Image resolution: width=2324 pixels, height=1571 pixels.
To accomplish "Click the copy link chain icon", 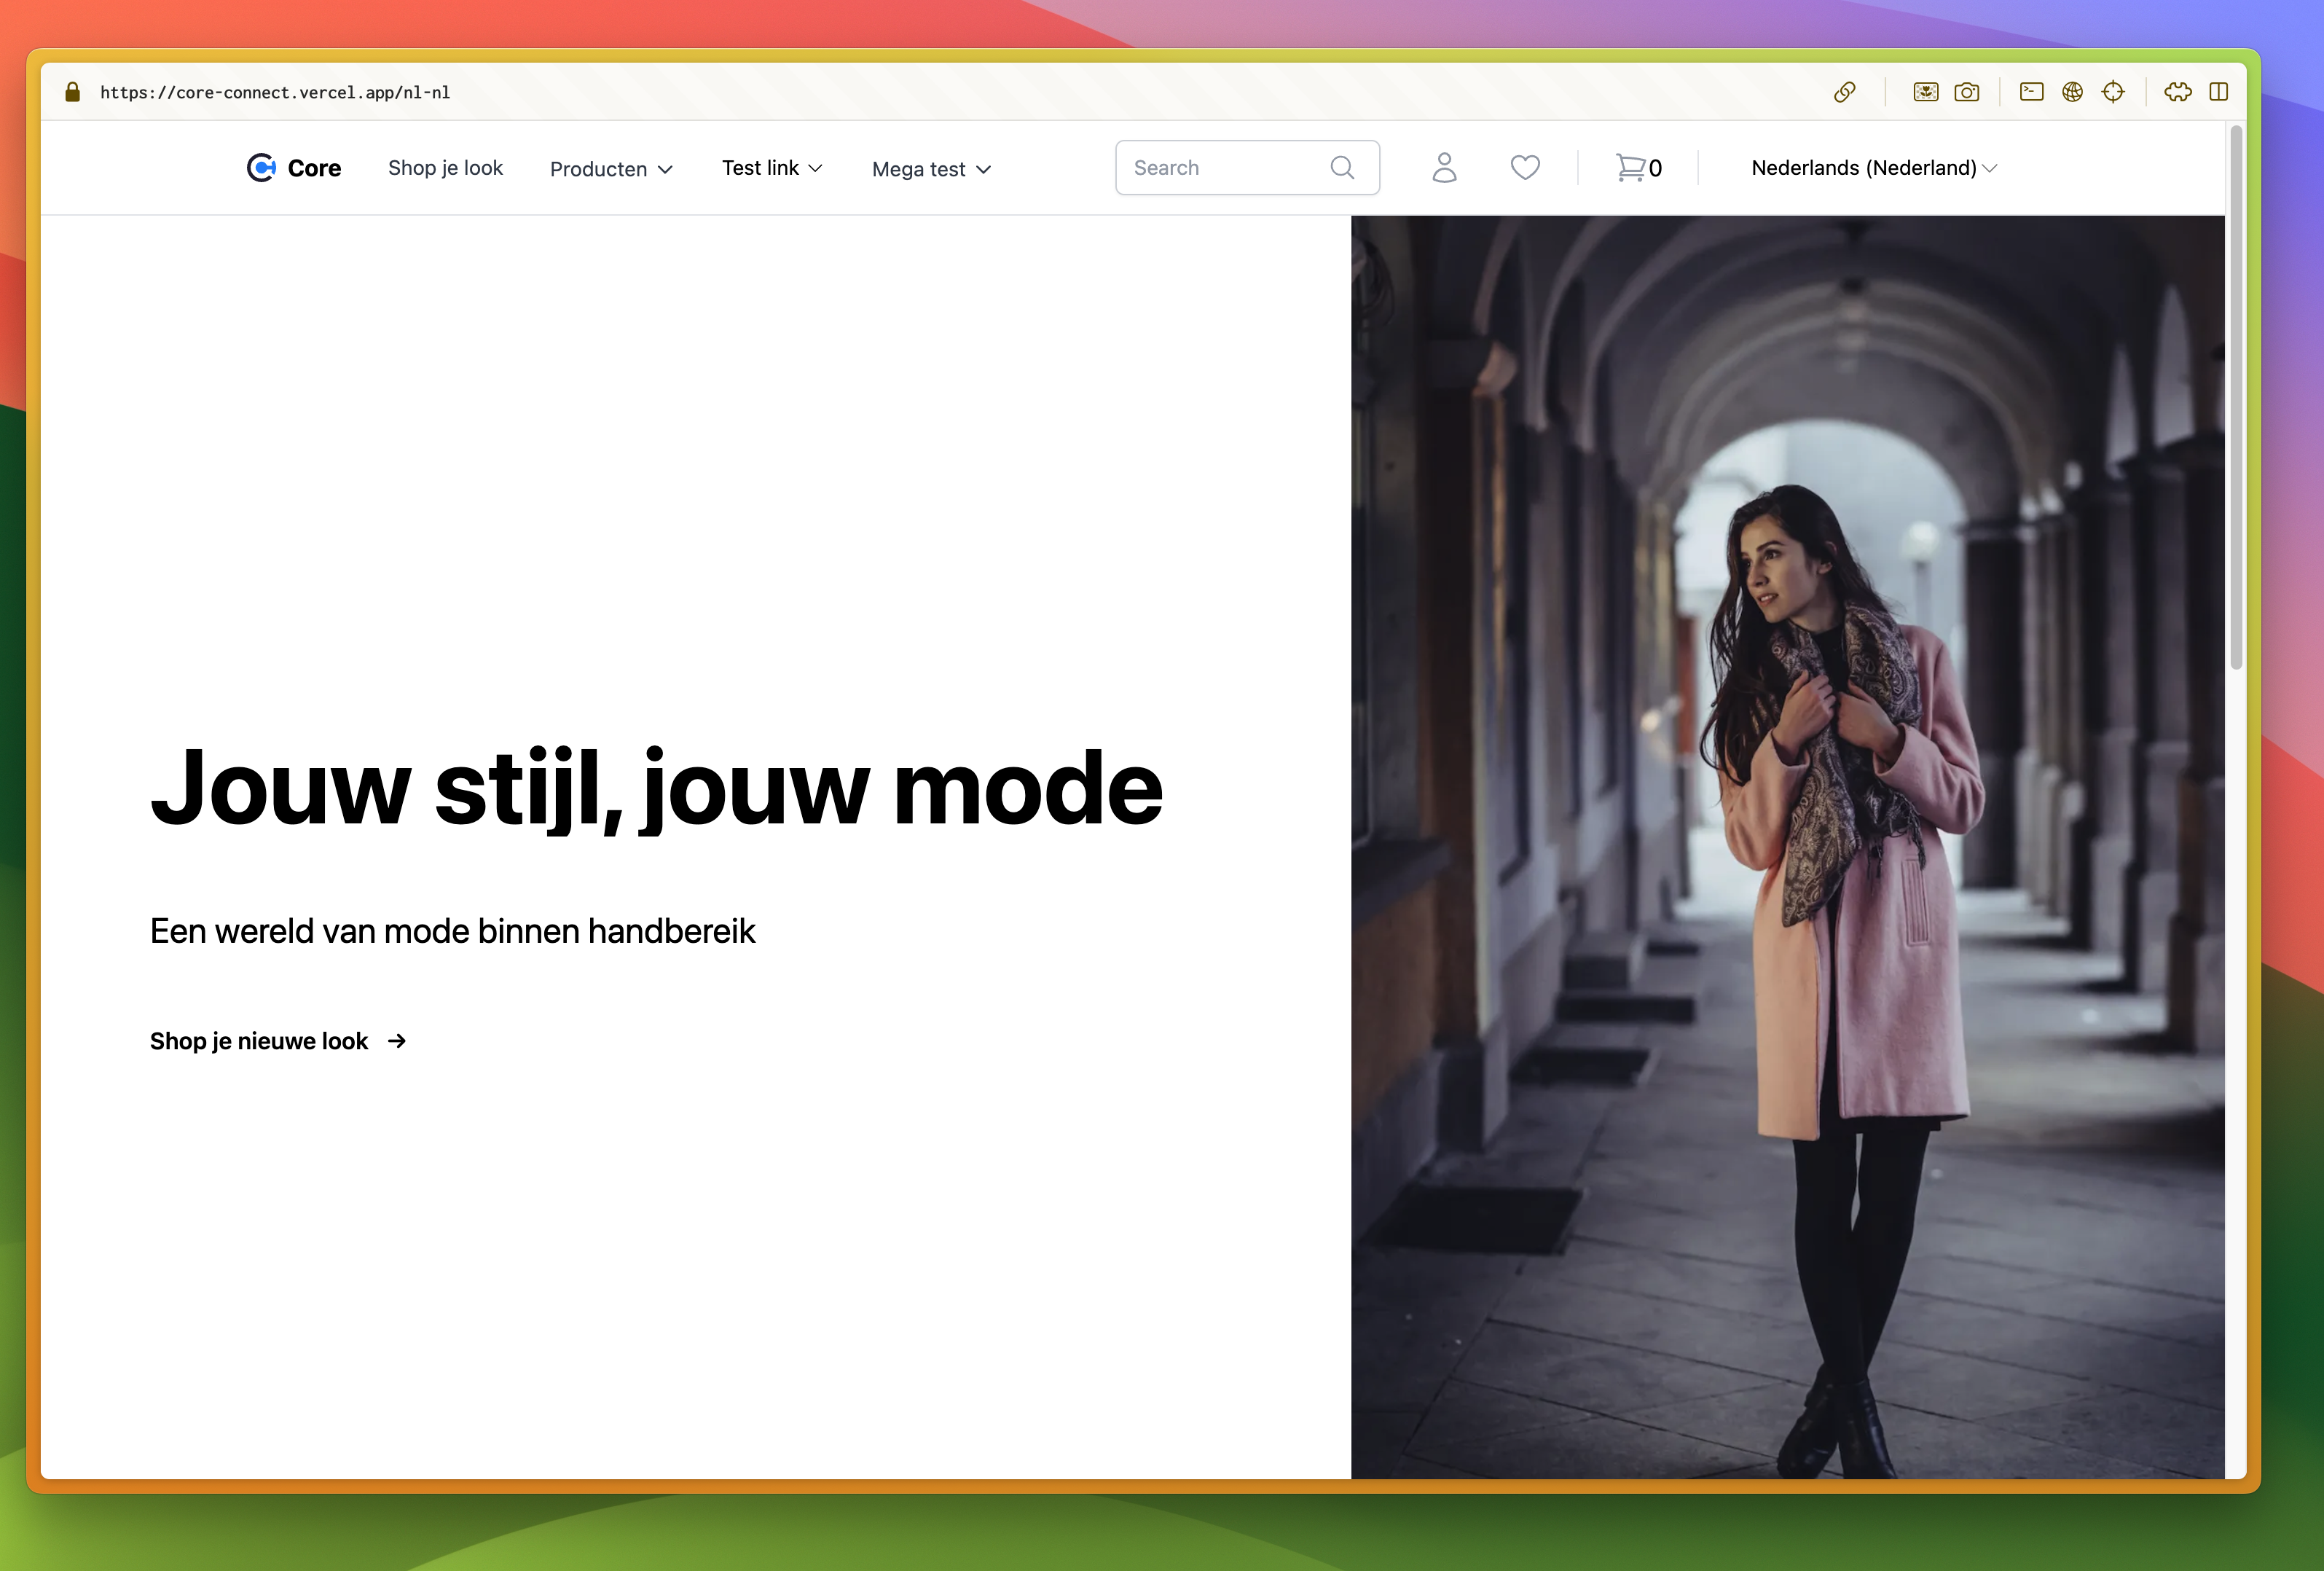I will tap(1844, 92).
